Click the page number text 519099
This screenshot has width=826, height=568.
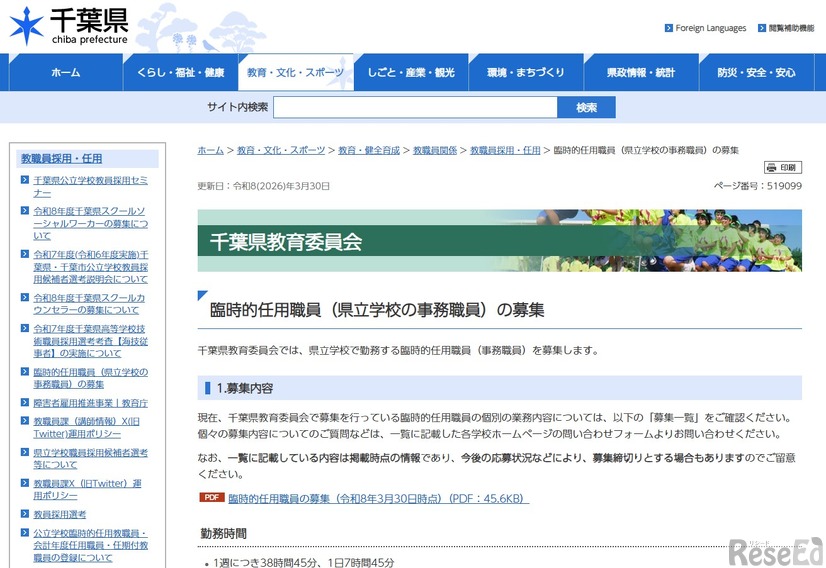point(784,186)
